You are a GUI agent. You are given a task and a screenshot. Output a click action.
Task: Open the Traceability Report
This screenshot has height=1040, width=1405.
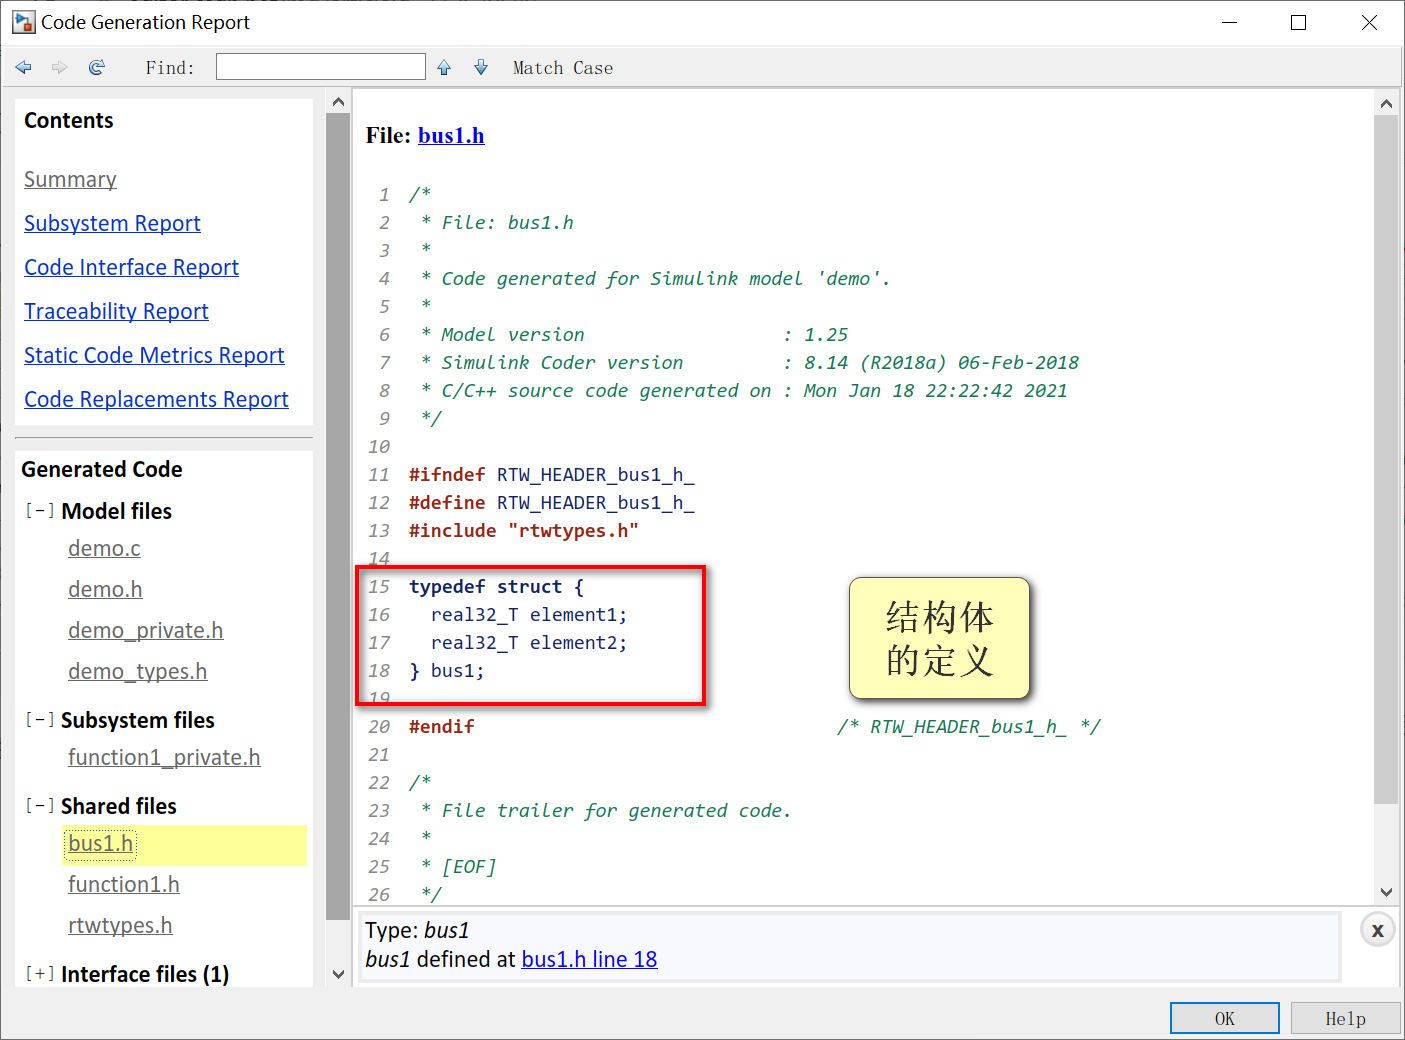pos(116,311)
